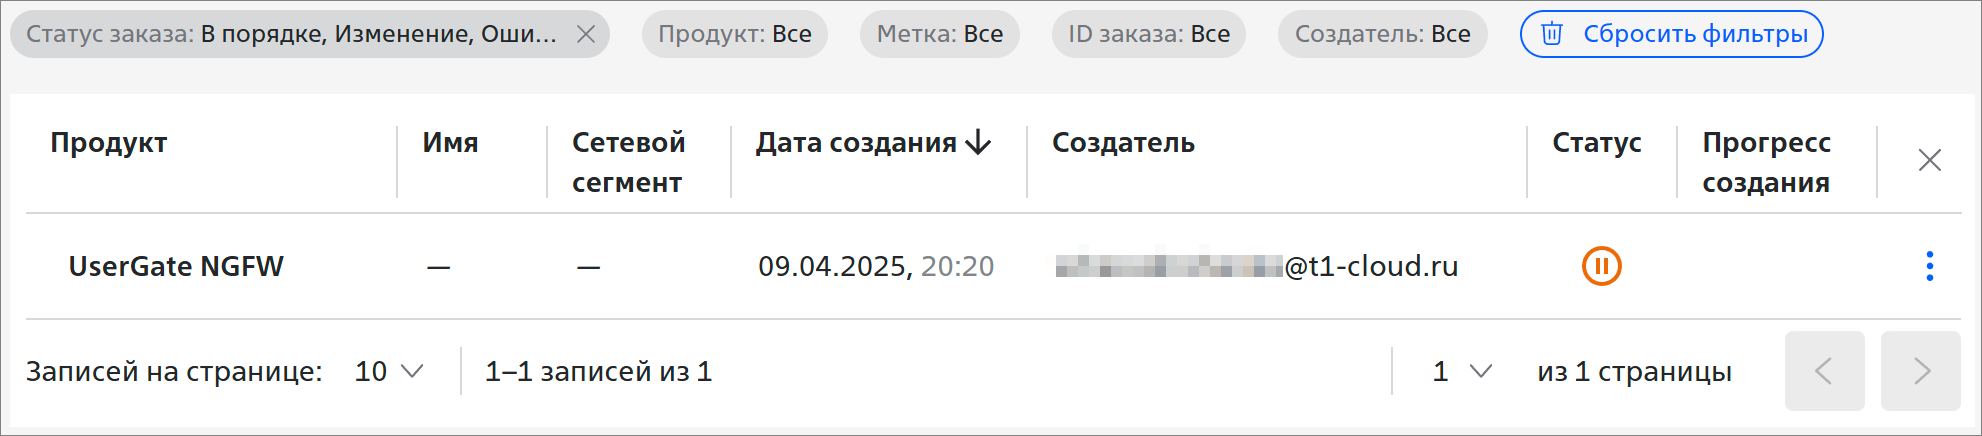Open the ID заказа: Все filter
1982x436 pixels.
click(1149, 34)
